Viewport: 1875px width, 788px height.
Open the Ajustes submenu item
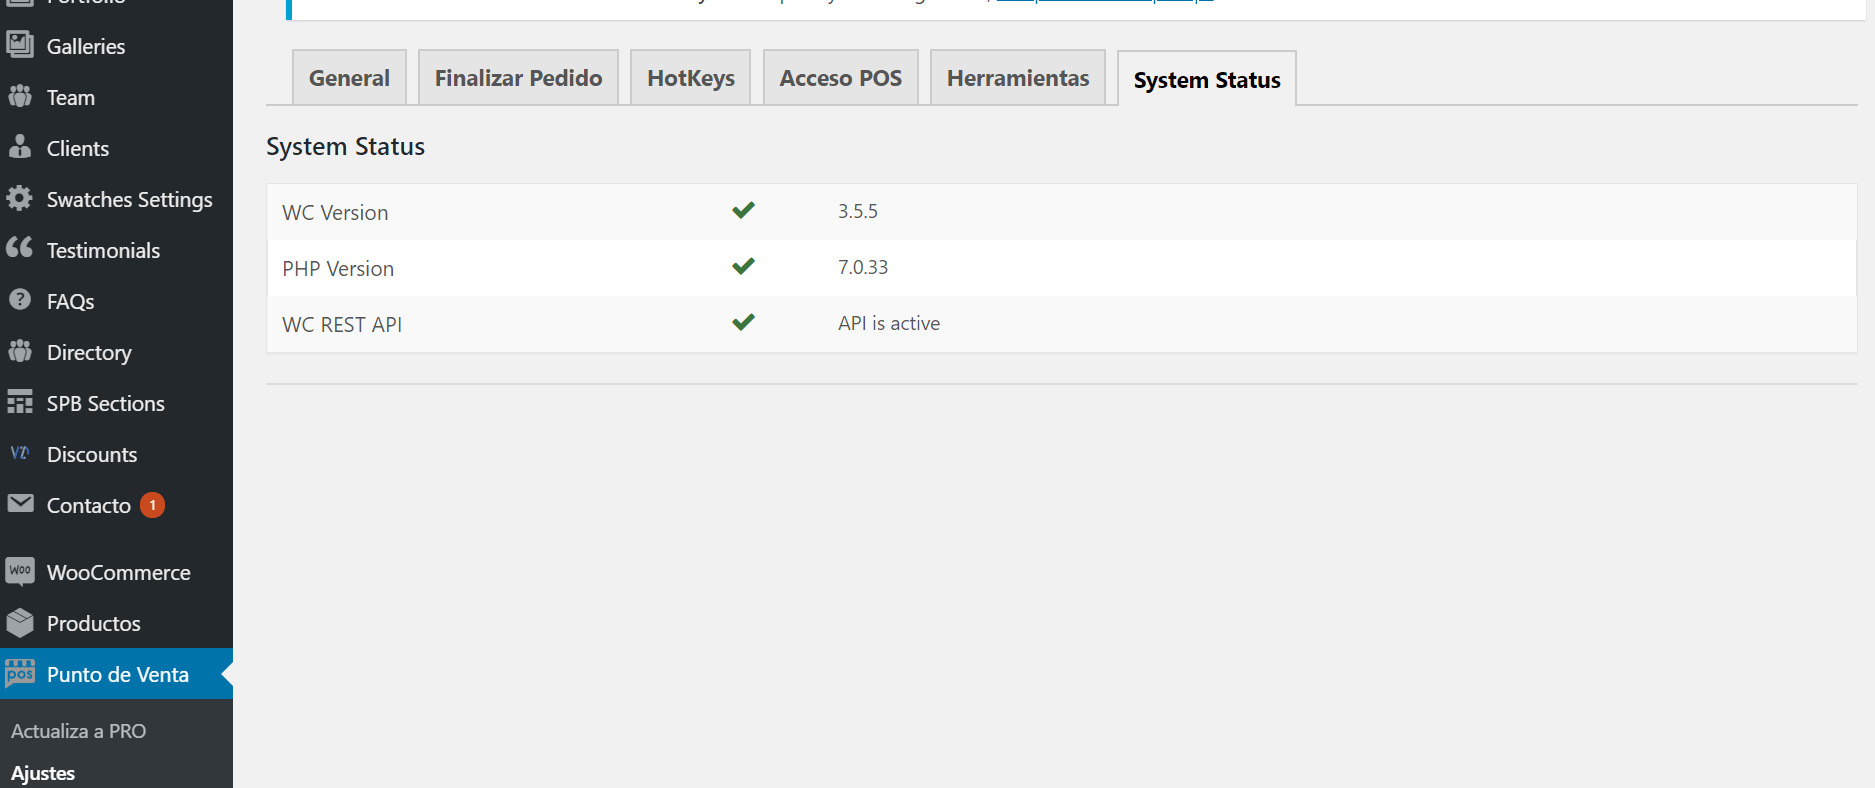[43, 773]
